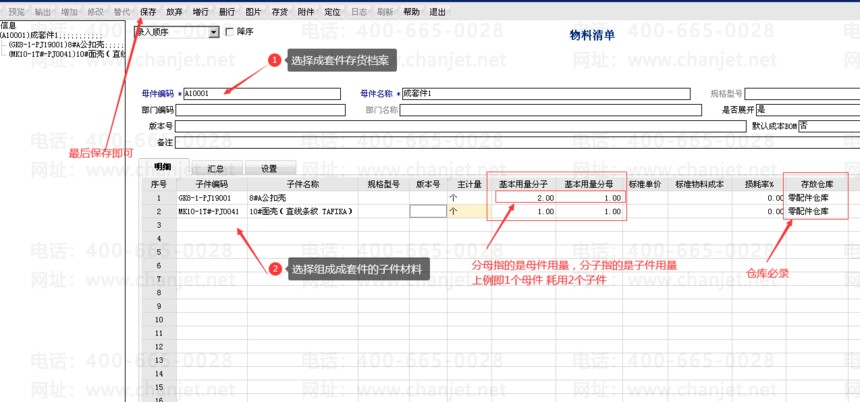The image size is (860, 402).
Task: Click the greyed 日志 toolbar item
Action: [x=359, y=12]
